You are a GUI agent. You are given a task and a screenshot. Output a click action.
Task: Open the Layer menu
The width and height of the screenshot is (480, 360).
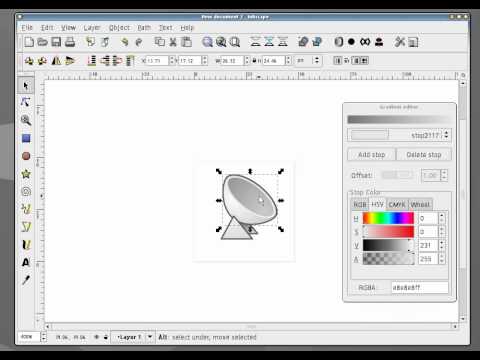(x=92, y=28)
